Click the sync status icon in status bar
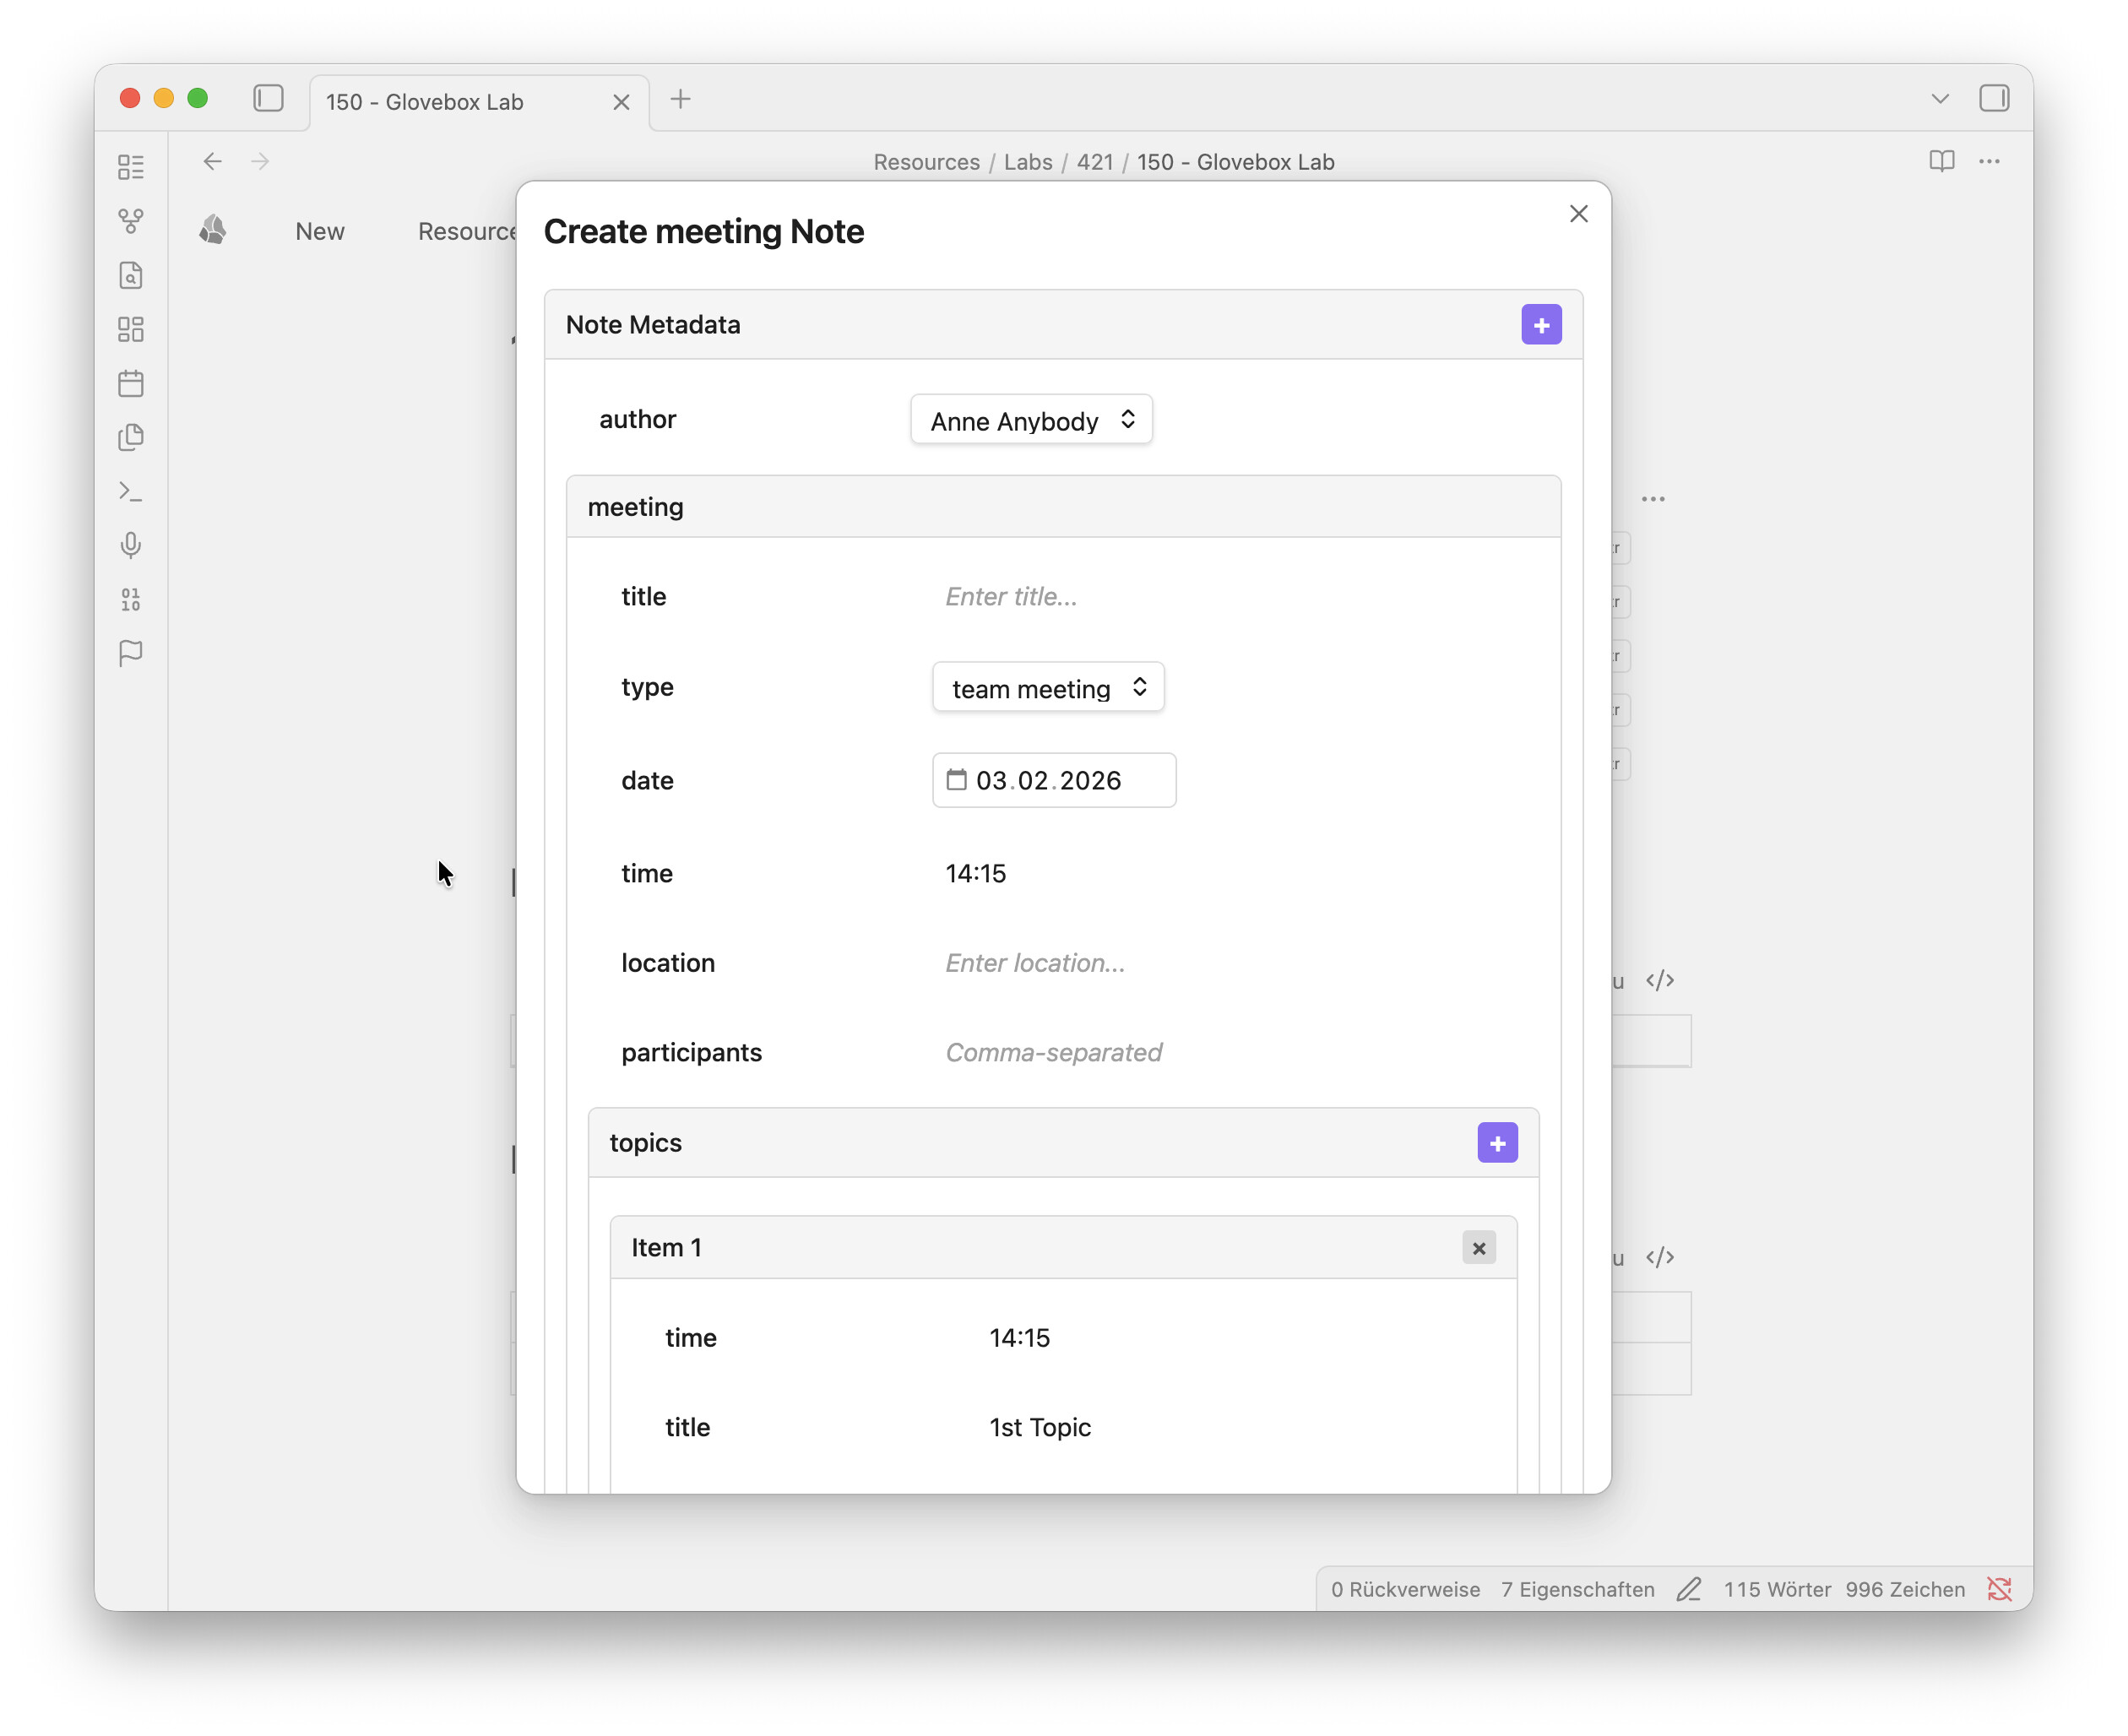The width and height of the screenshot is (2128, 1736). (1999, 1589)
